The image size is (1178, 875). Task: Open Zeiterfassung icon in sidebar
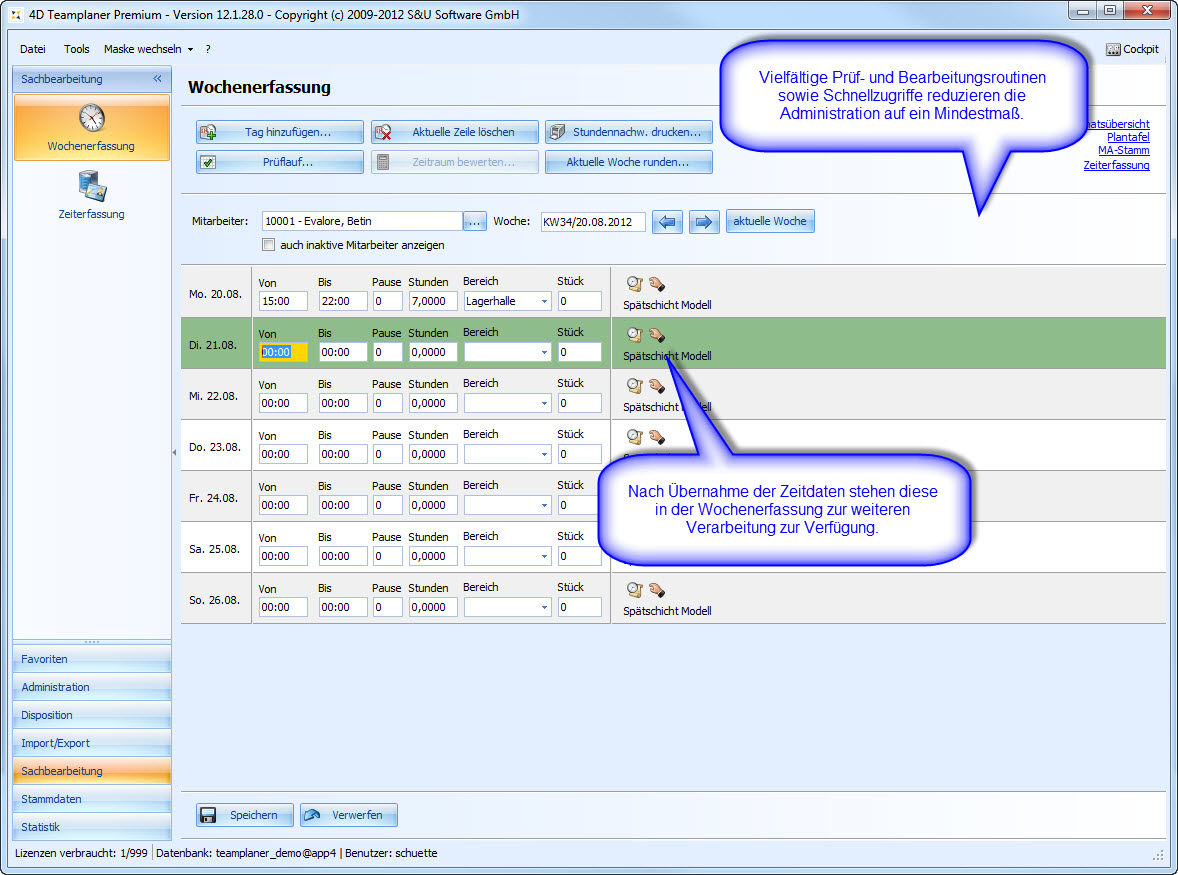(91, 186)
